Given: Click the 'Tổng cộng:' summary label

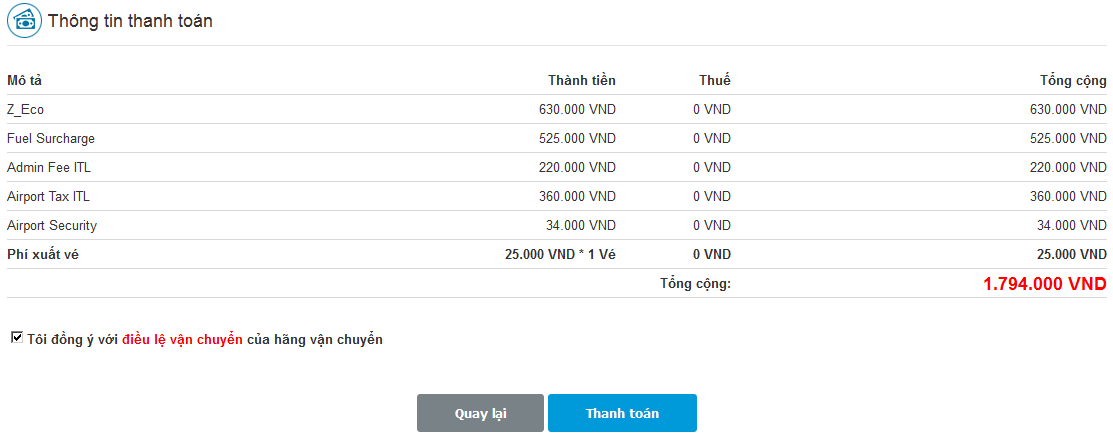Looking at the screenshot, I should [695, 284].
